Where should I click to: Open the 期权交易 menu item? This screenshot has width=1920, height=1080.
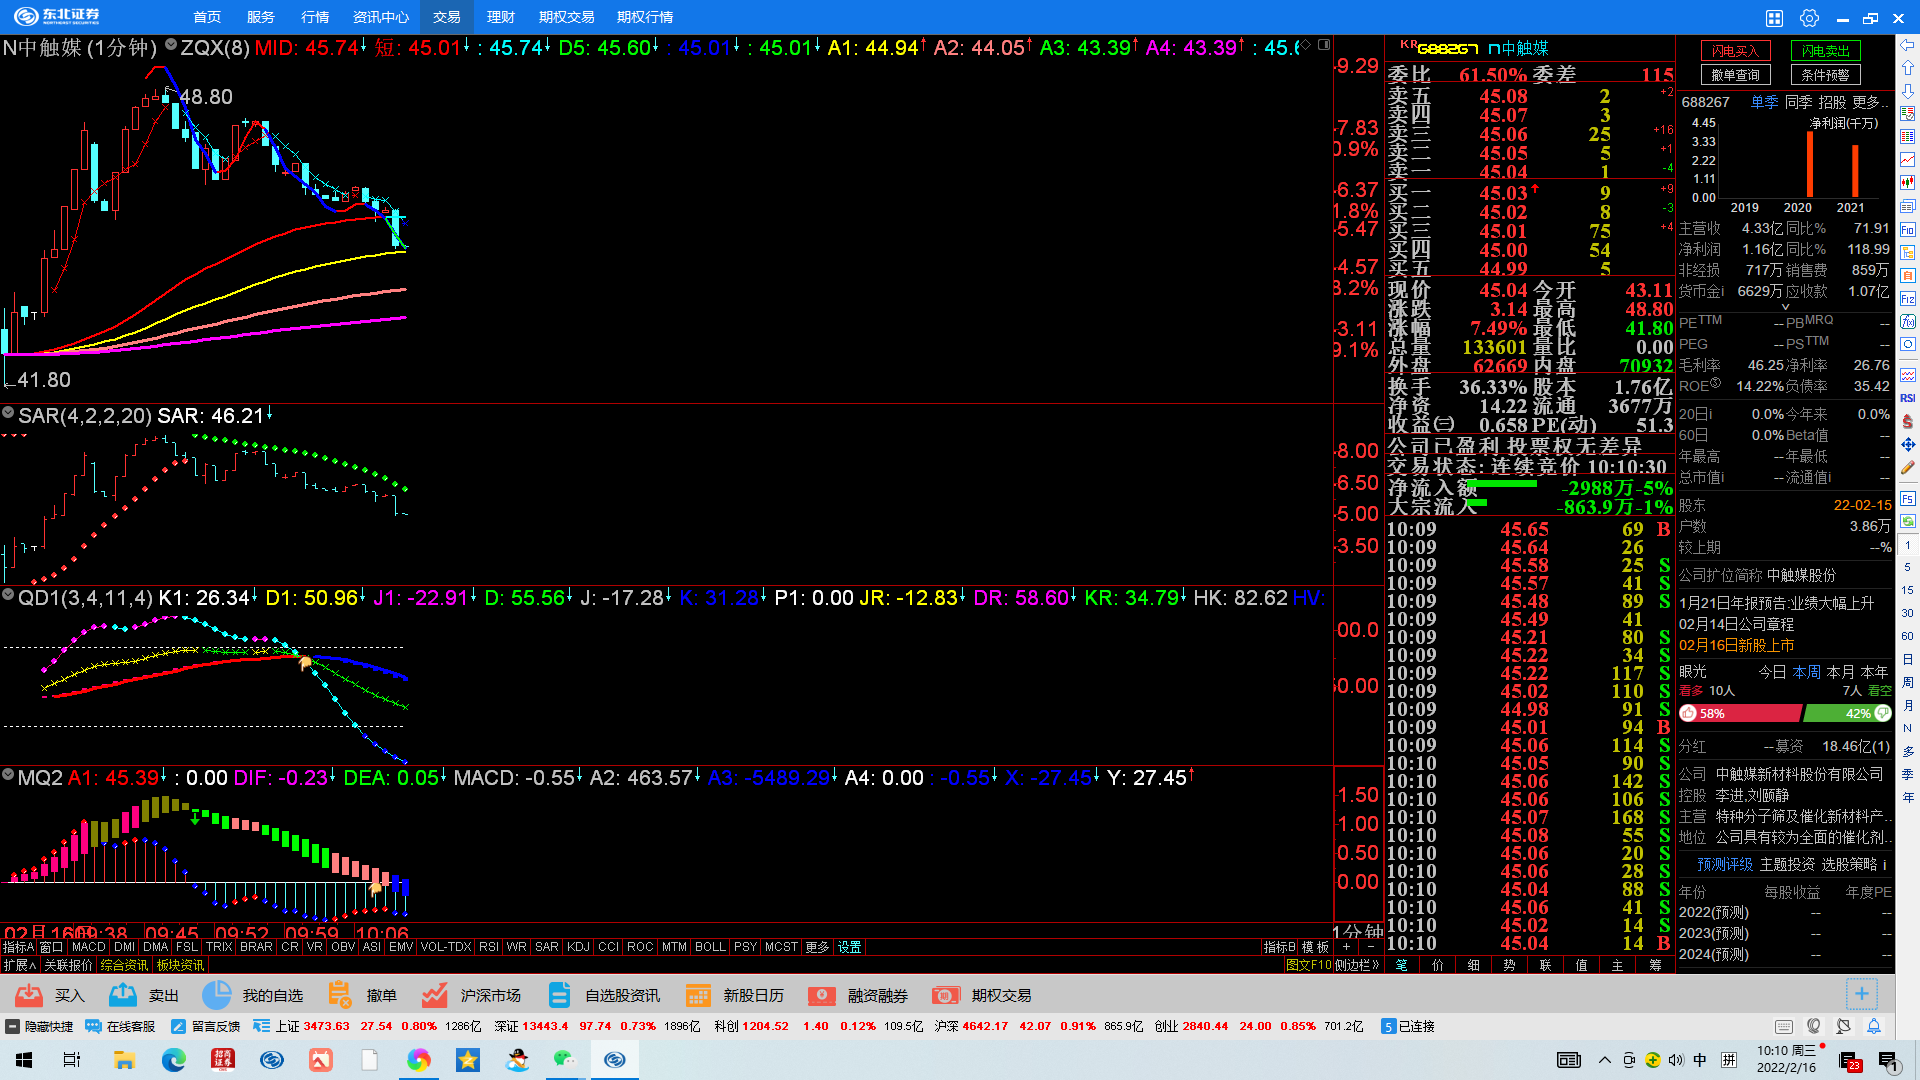click(566, 17)
